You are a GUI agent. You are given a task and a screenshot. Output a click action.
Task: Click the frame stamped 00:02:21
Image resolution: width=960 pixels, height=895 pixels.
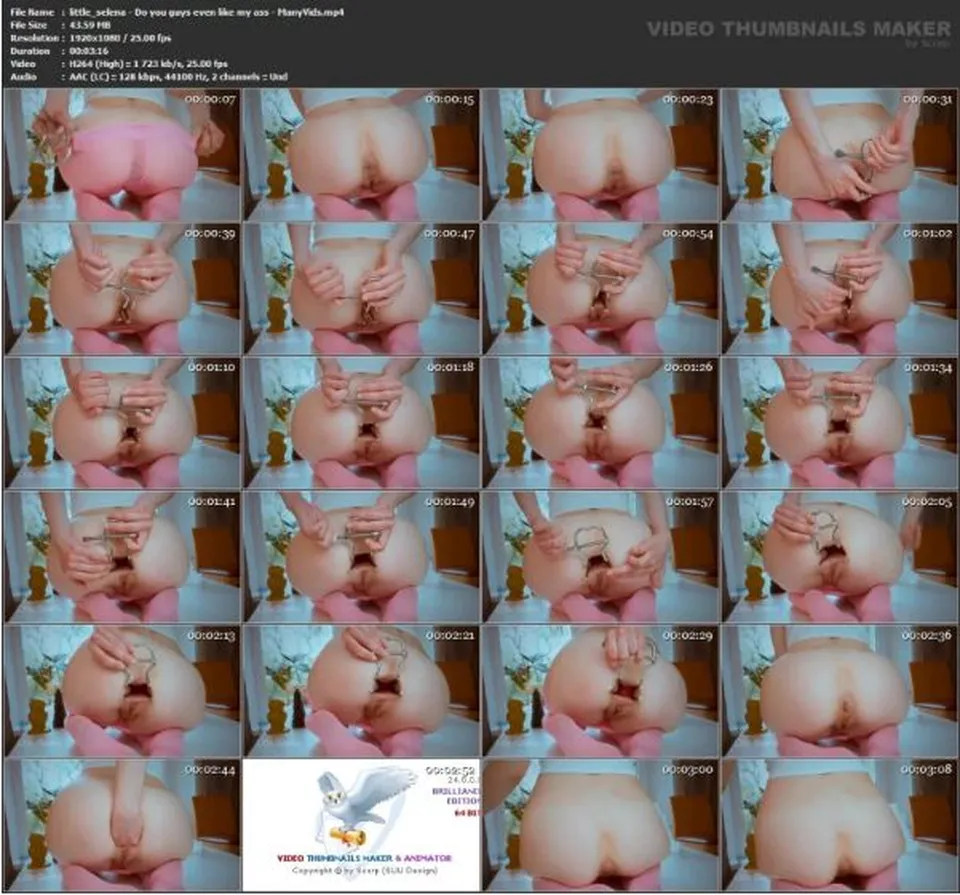point(361,691)
